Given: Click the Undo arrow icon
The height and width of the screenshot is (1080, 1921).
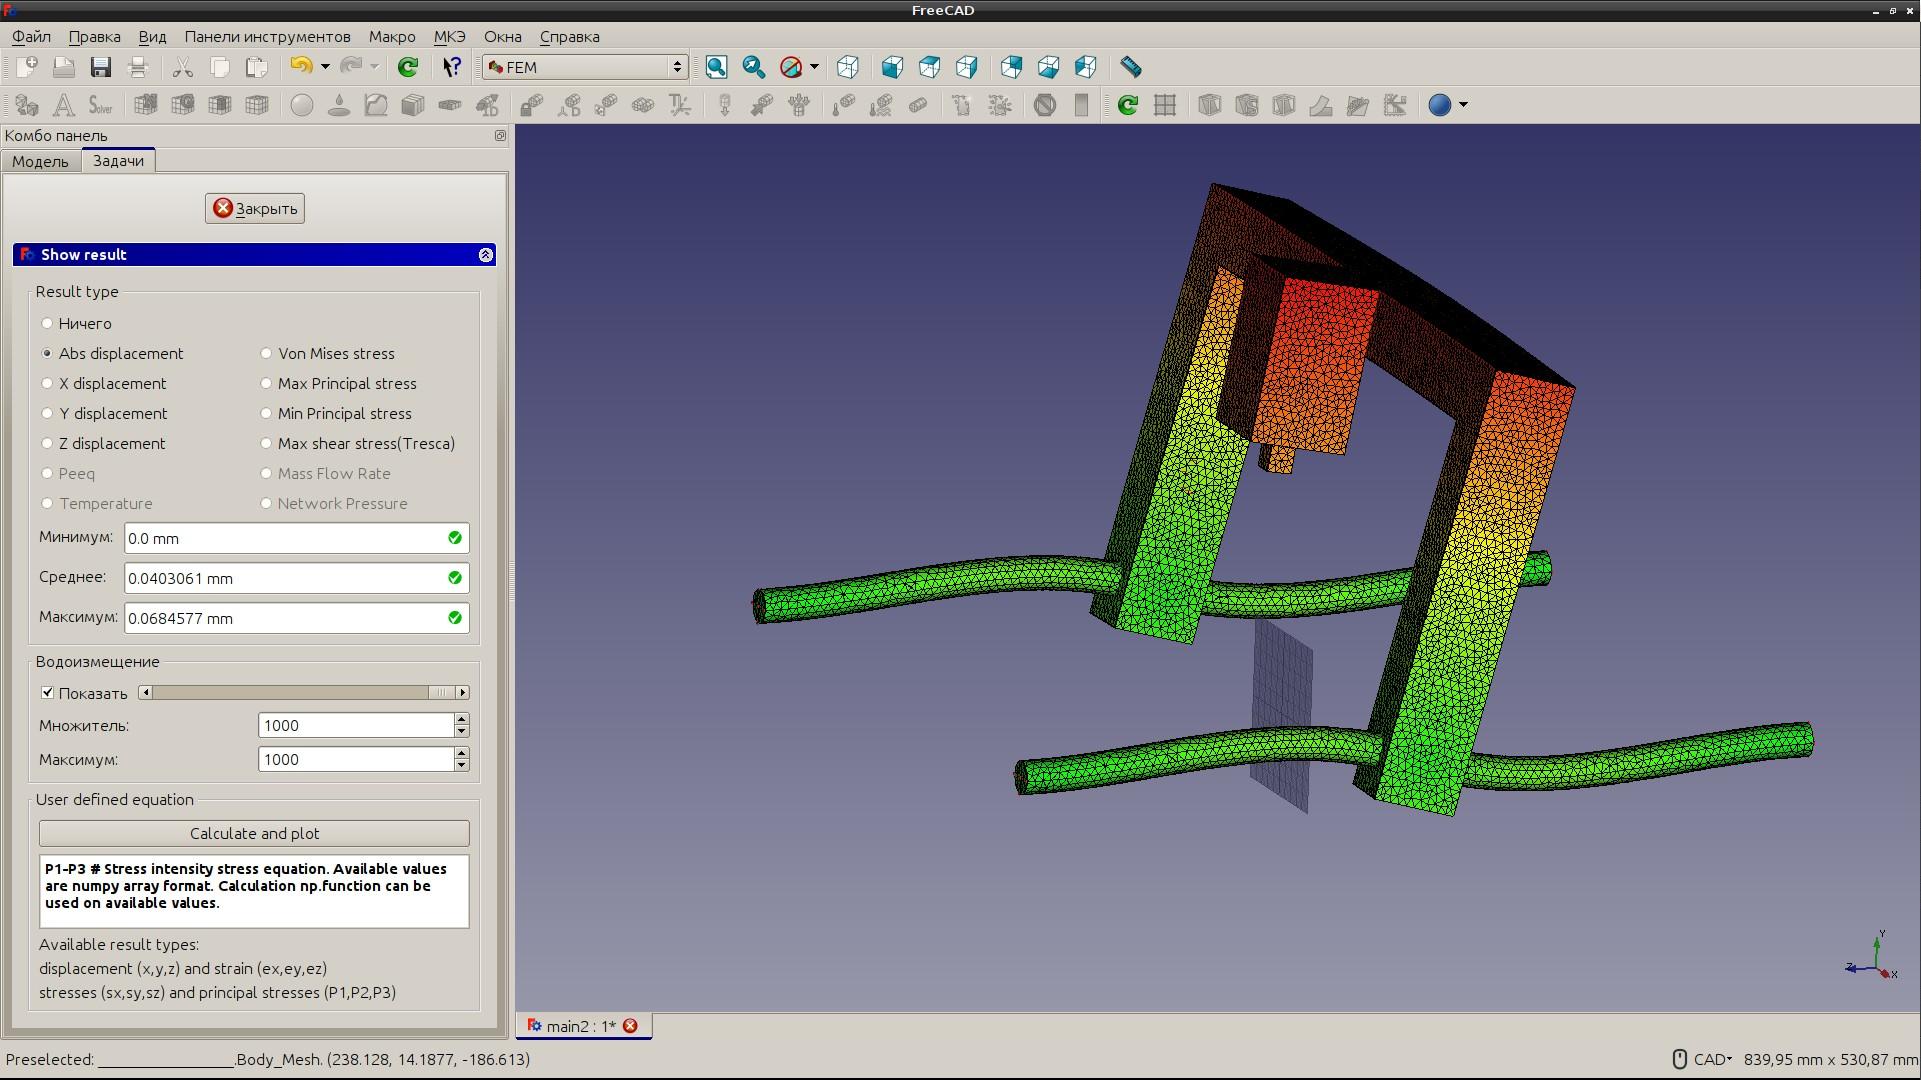Looking at the screenshot, I should (x=300, y=67).
